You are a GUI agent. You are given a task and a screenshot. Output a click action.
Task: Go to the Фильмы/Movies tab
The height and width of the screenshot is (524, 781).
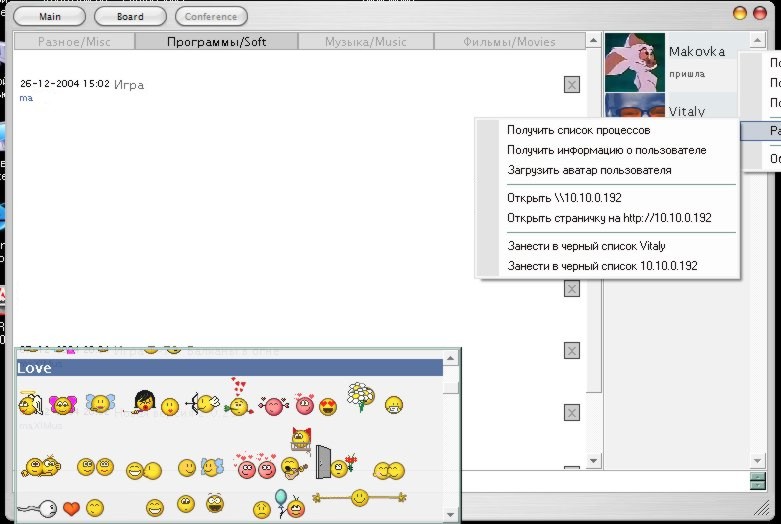510,42
